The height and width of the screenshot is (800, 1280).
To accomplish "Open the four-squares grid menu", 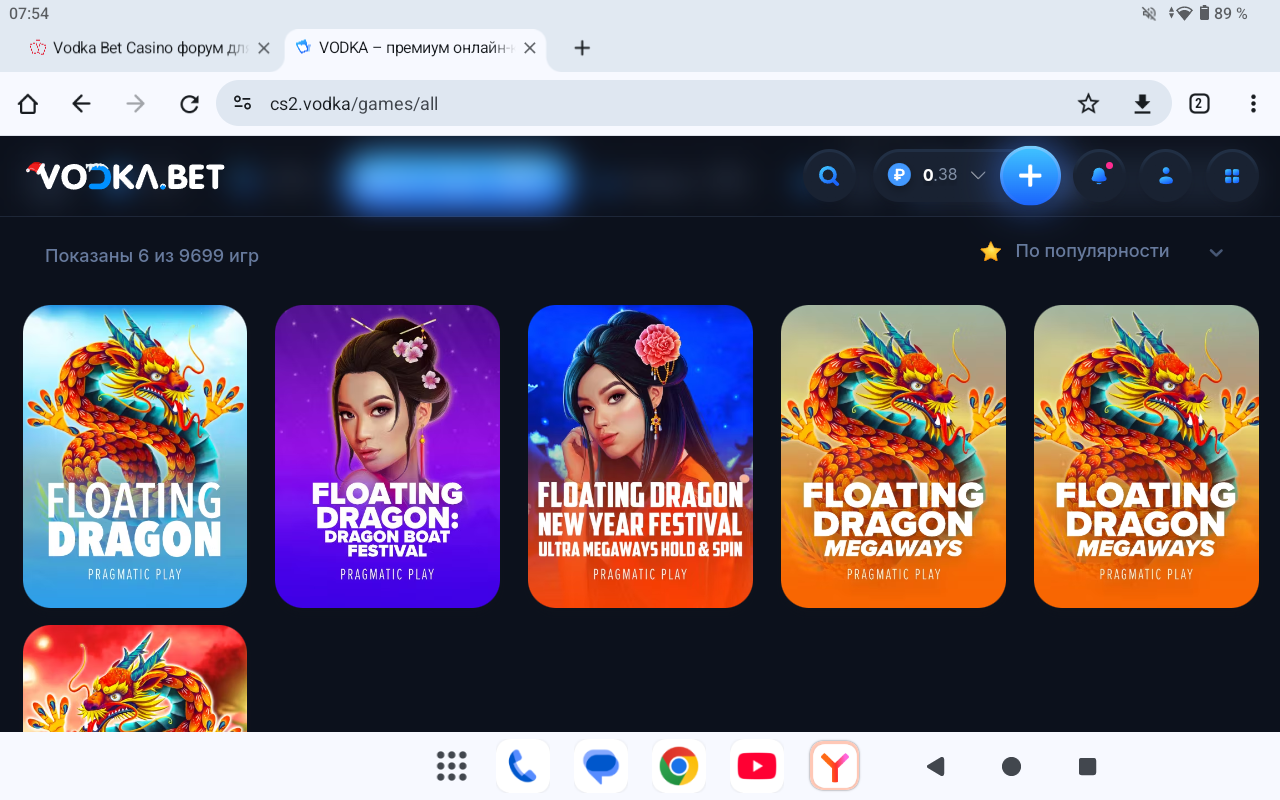I will point(1232,176).
